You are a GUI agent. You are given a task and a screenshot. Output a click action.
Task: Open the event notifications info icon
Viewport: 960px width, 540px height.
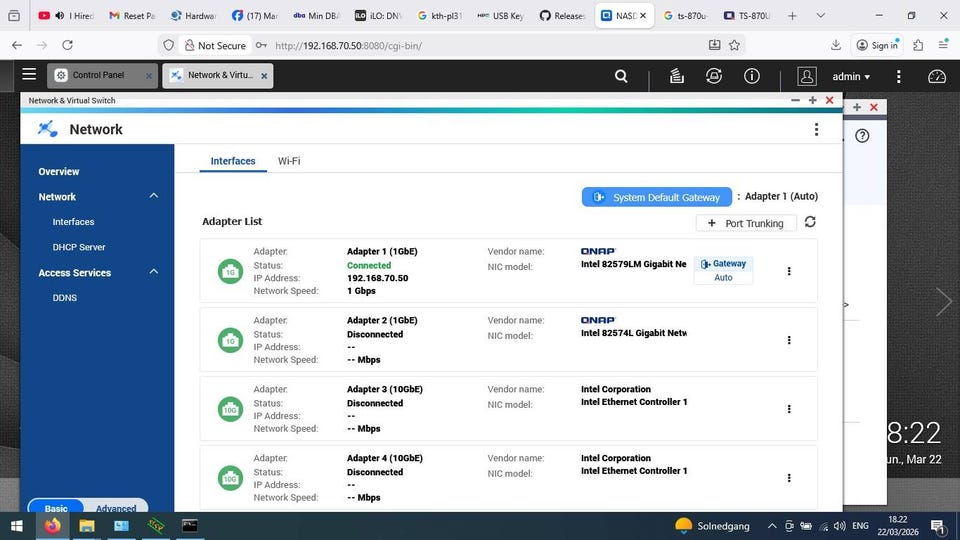(752, 76)
